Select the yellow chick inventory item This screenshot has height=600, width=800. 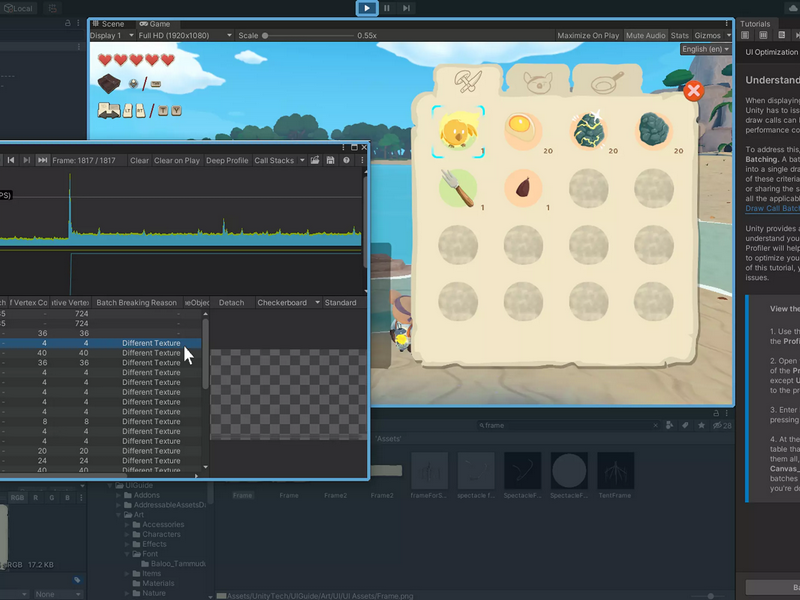[458, 132]
